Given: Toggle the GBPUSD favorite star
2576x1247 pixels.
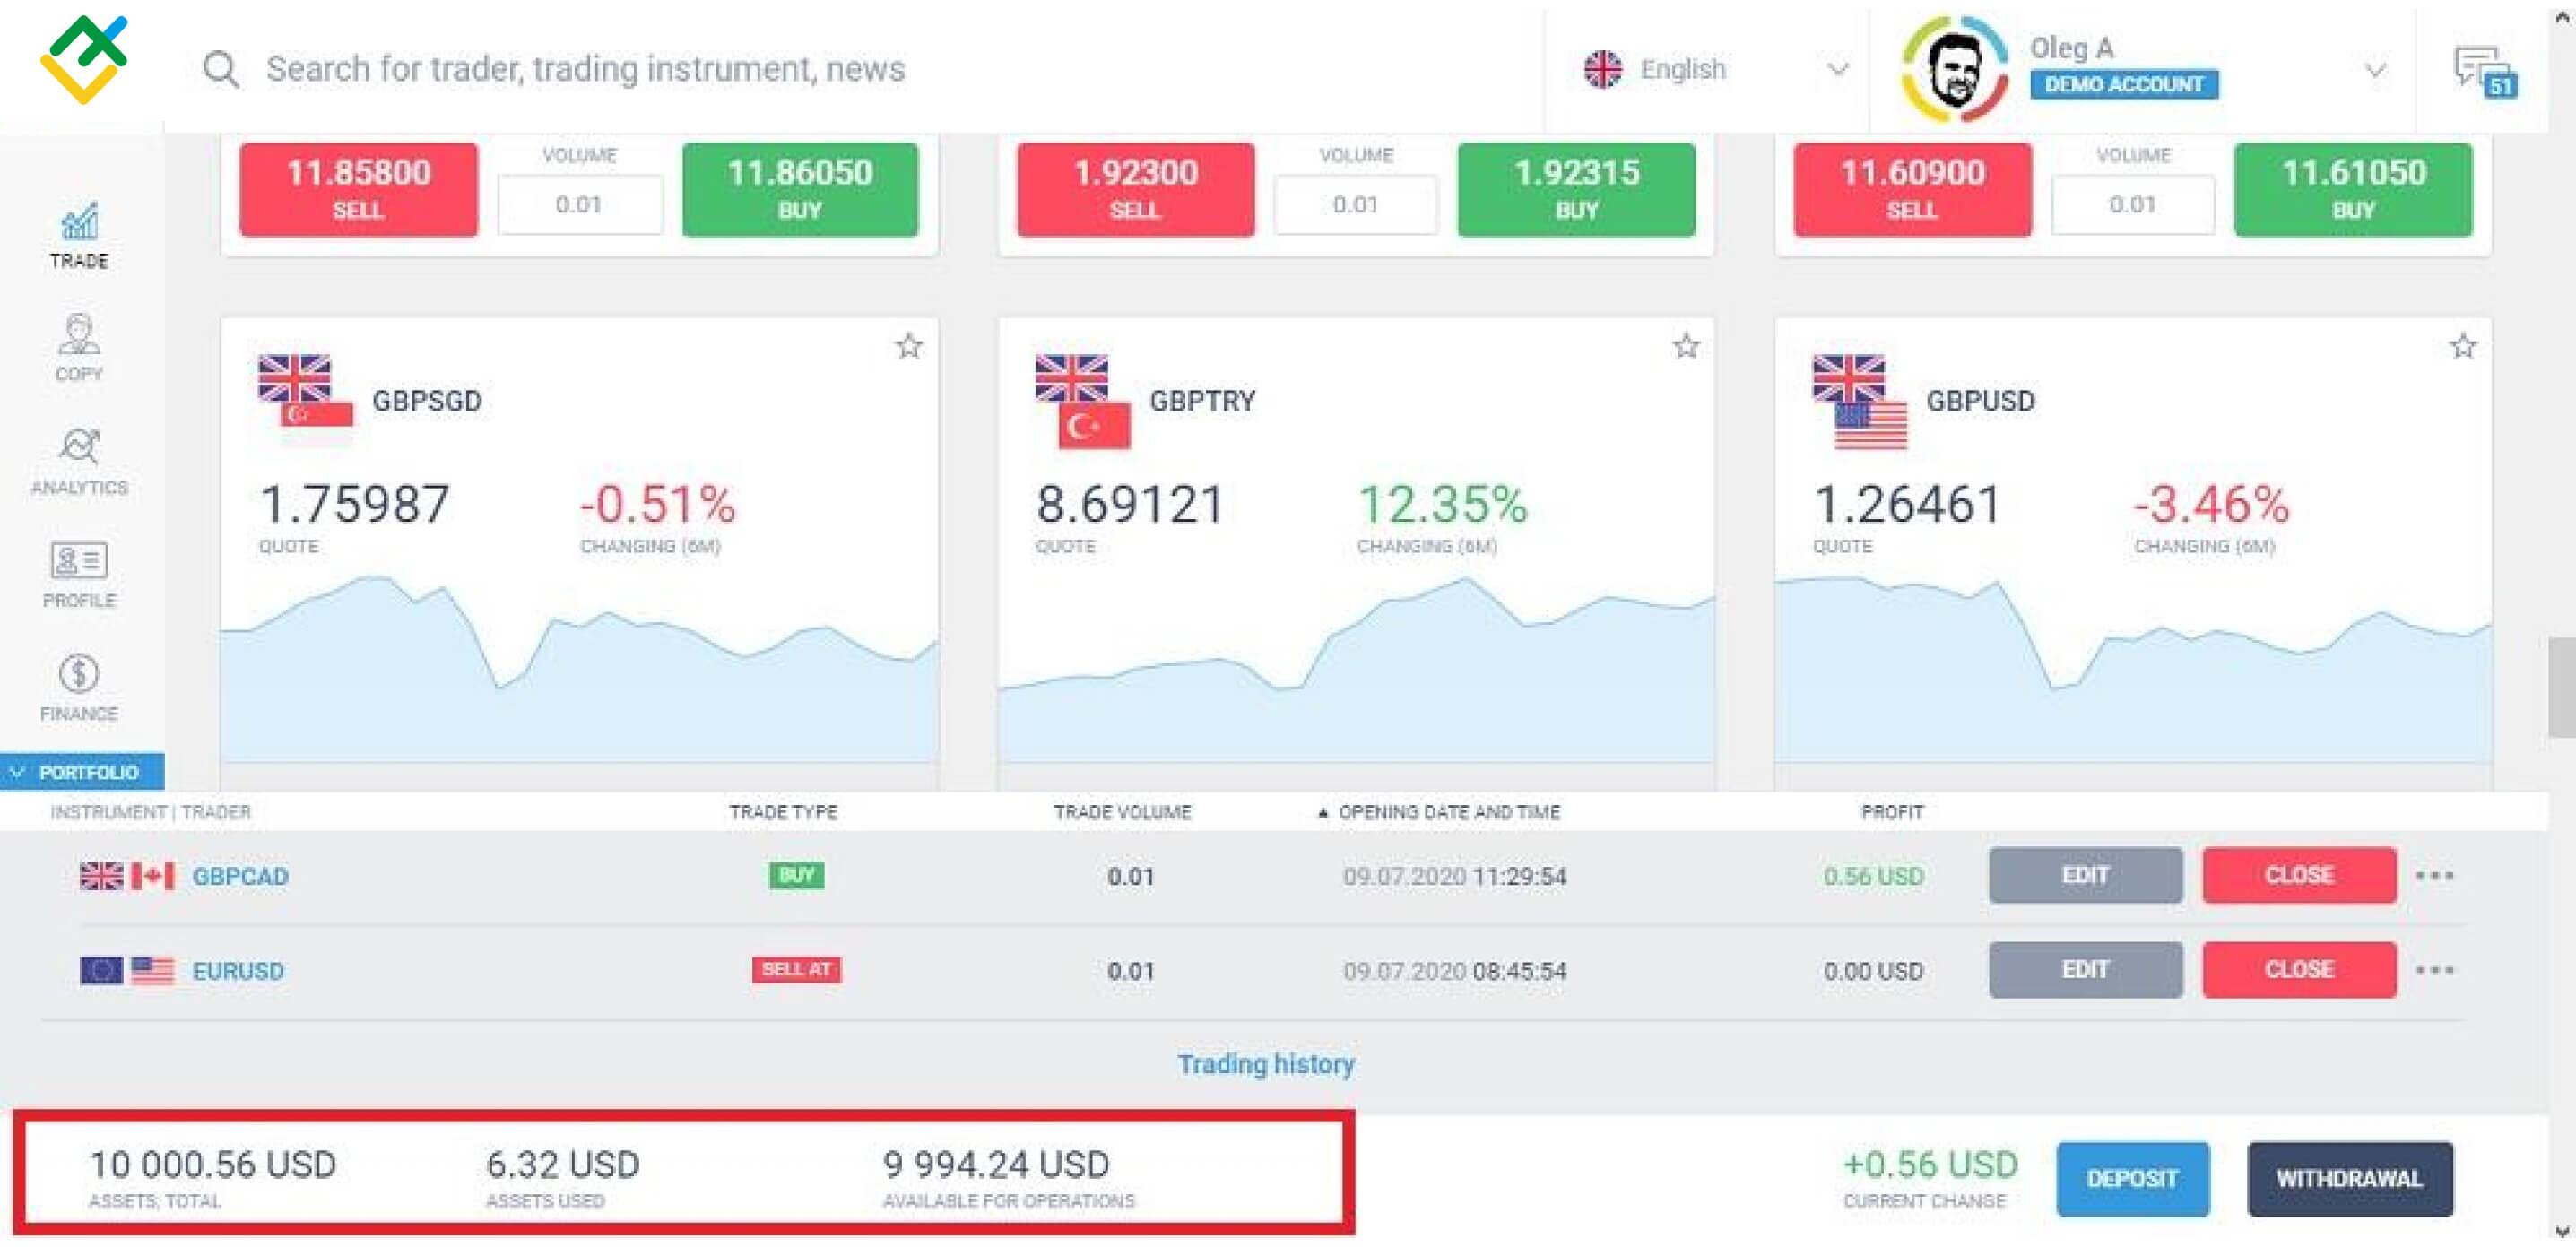Looking at the screenshot, I should (2463, 347).
